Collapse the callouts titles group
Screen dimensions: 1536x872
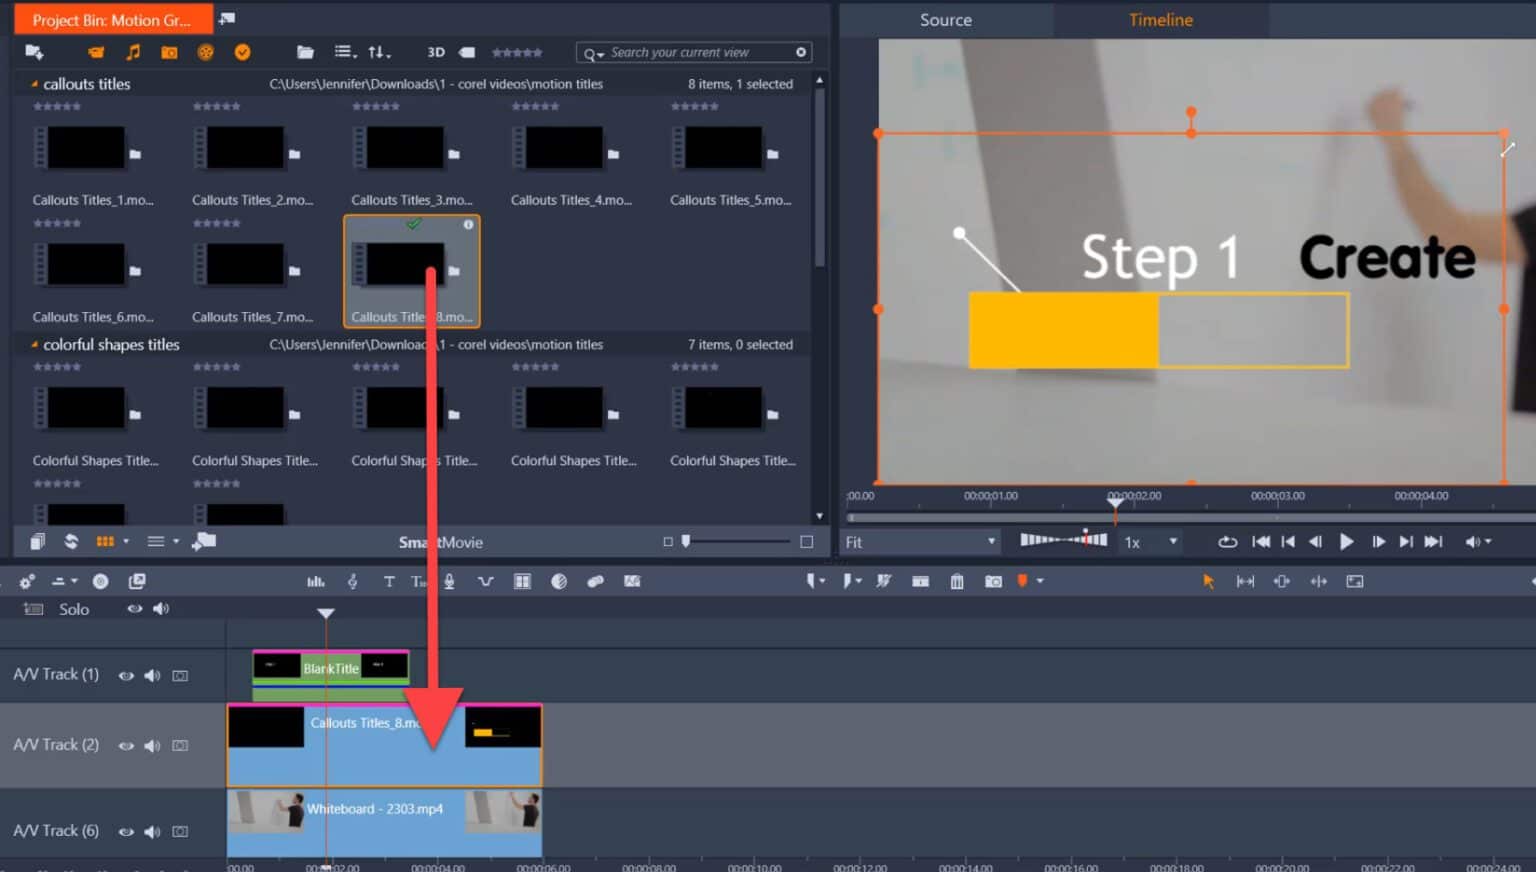click(x=33, y=84)
